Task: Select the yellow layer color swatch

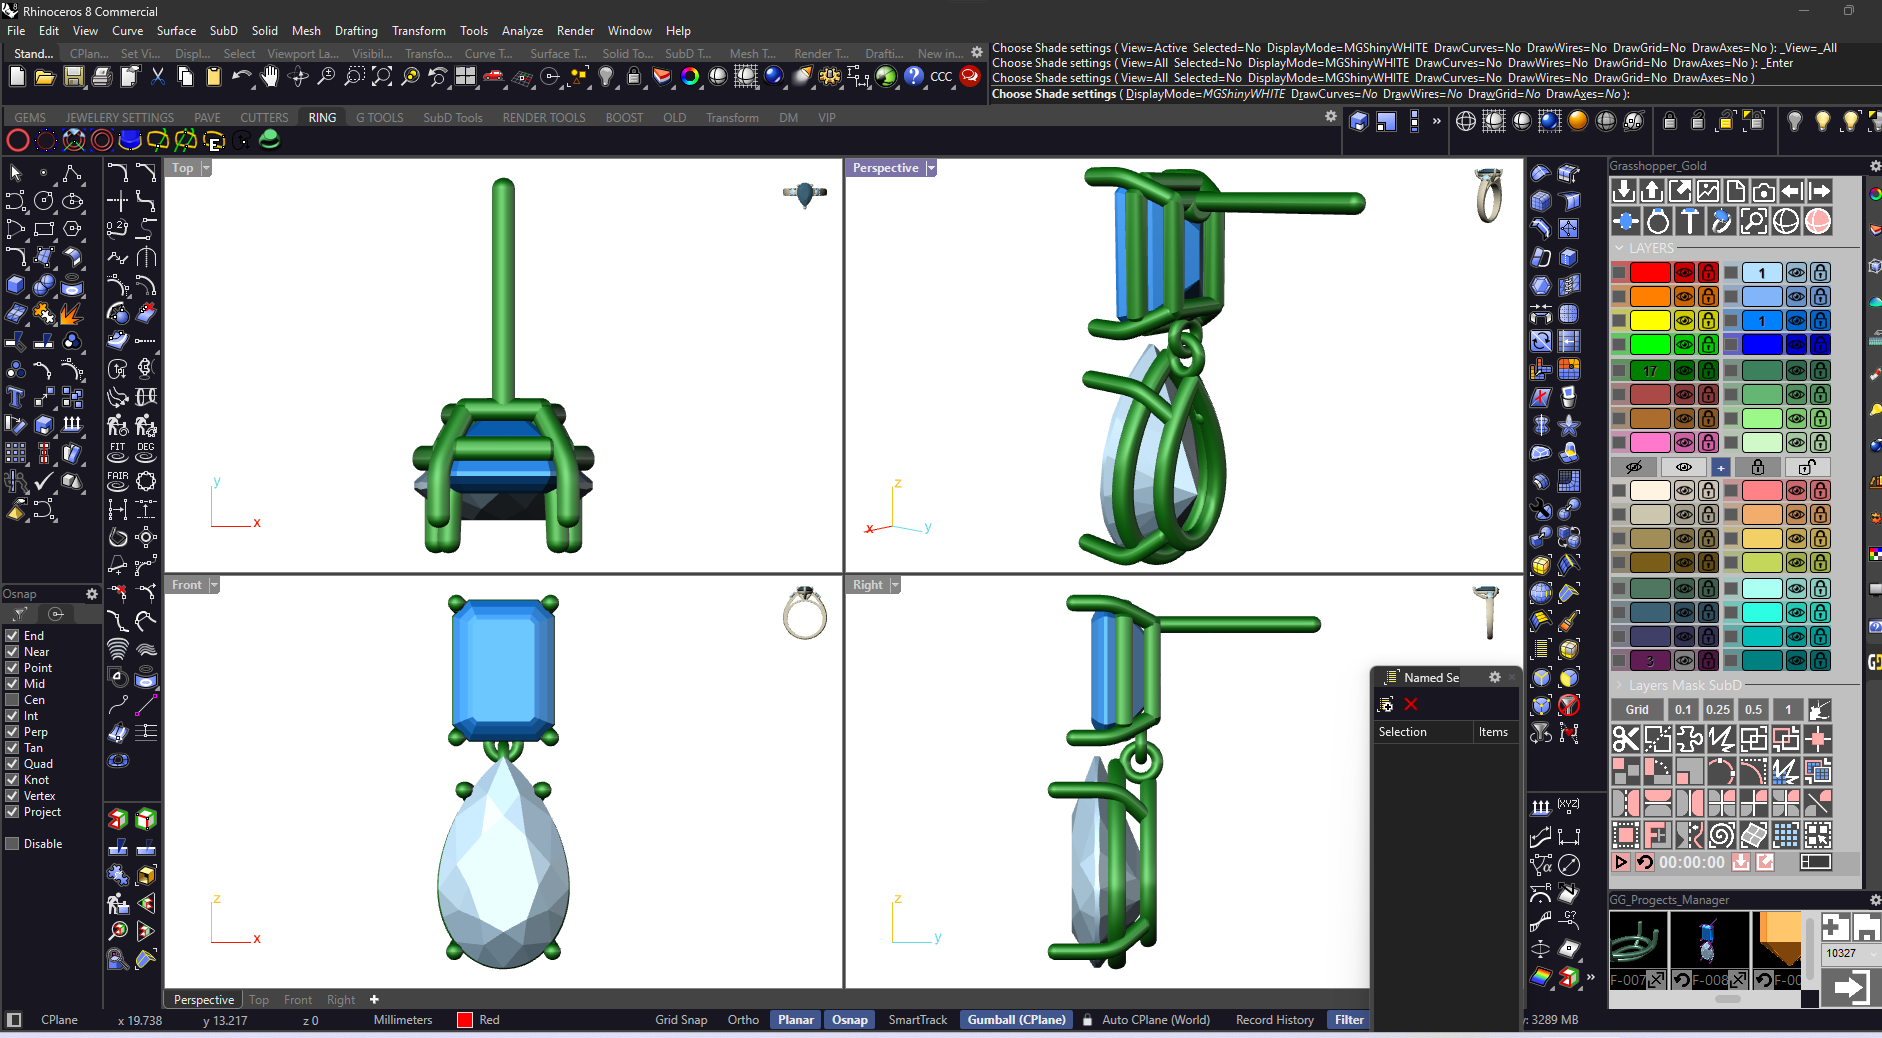Action: pyautogui.click(x=1650, y=320)
